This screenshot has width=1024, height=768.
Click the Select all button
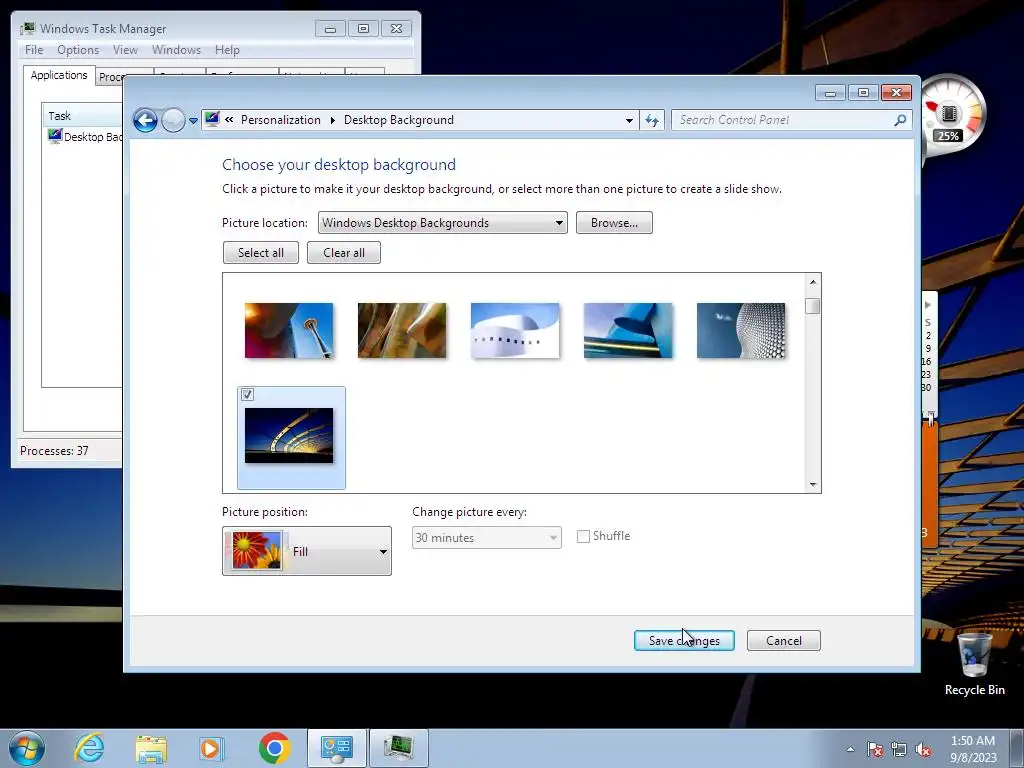point(261,253)
